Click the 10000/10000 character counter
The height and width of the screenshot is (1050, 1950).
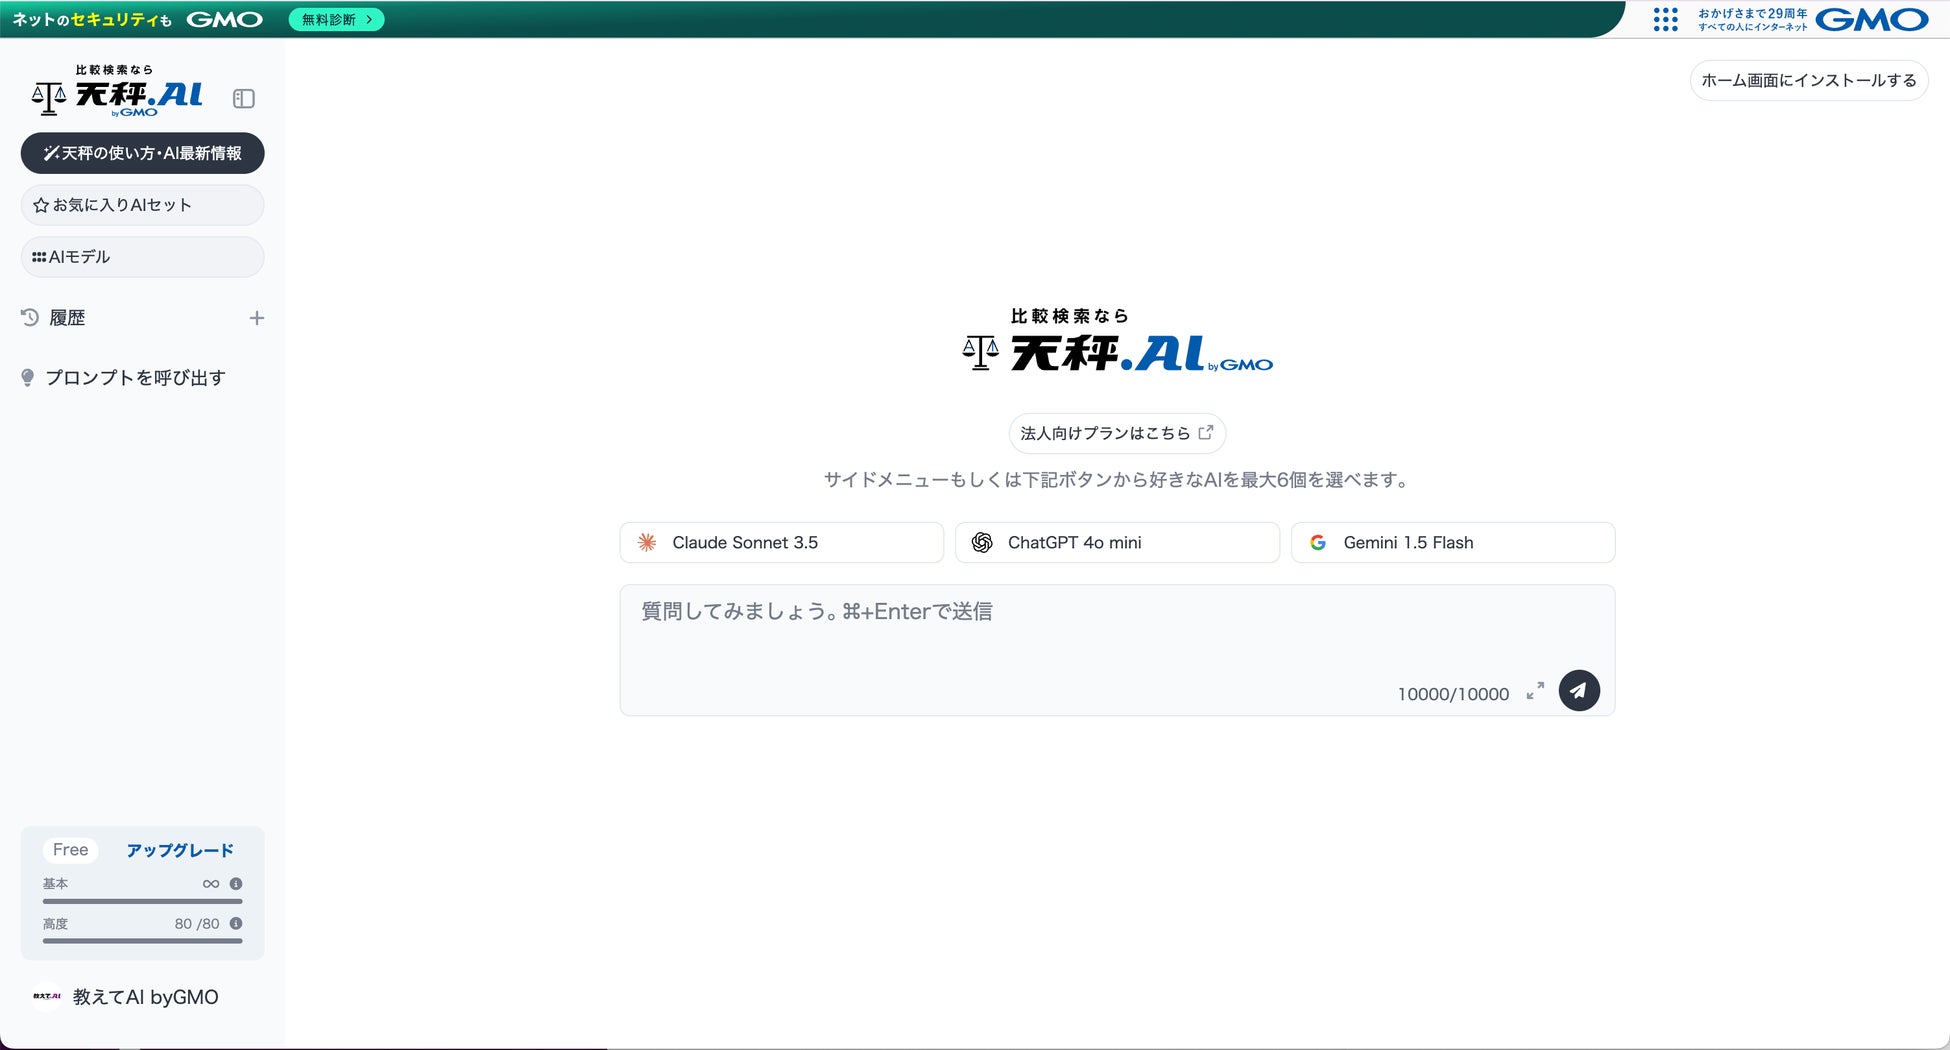pyautogui.click(x=1453, y=694)
